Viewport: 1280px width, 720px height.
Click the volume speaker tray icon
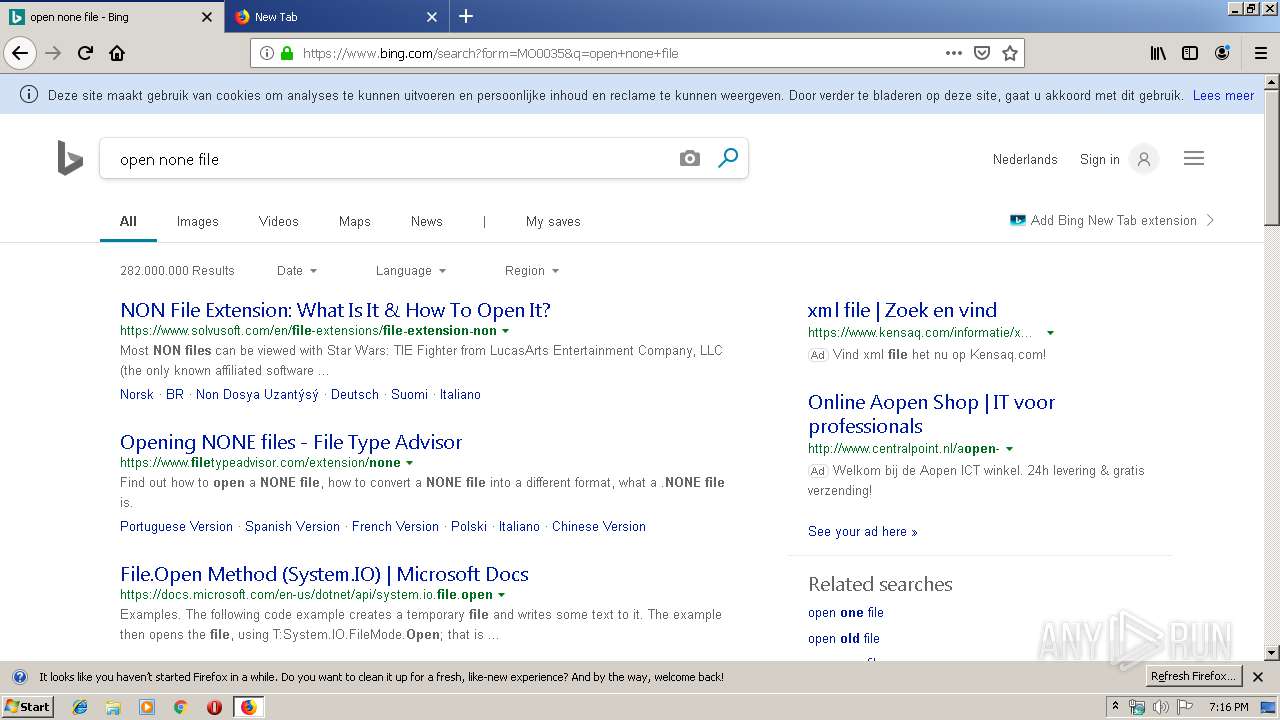(x=1160, y=707)
